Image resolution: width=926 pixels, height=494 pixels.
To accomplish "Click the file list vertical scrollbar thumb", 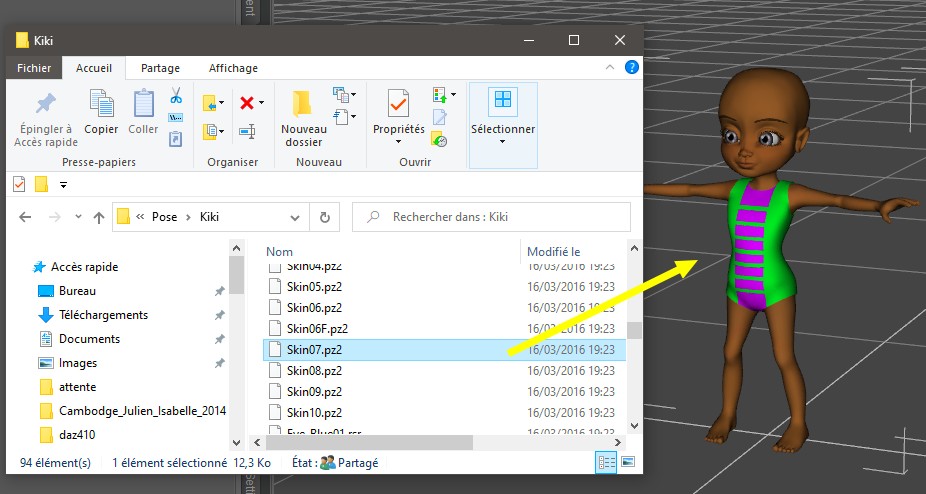I will (634, 330).
